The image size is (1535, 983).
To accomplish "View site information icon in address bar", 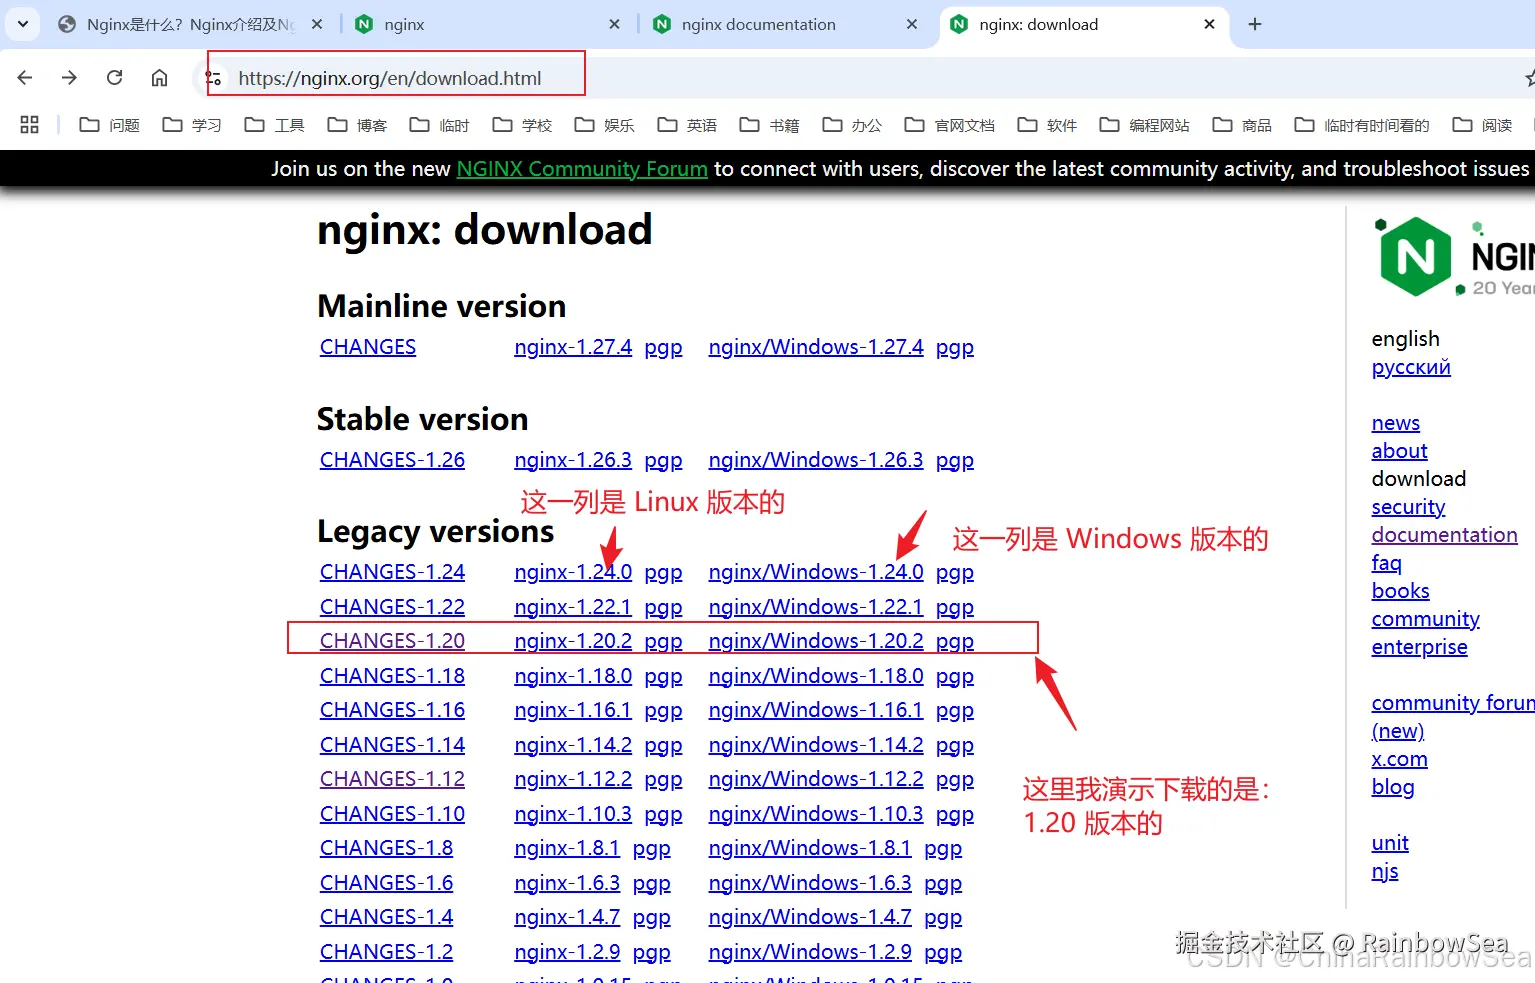I will (x=214, y=78).
